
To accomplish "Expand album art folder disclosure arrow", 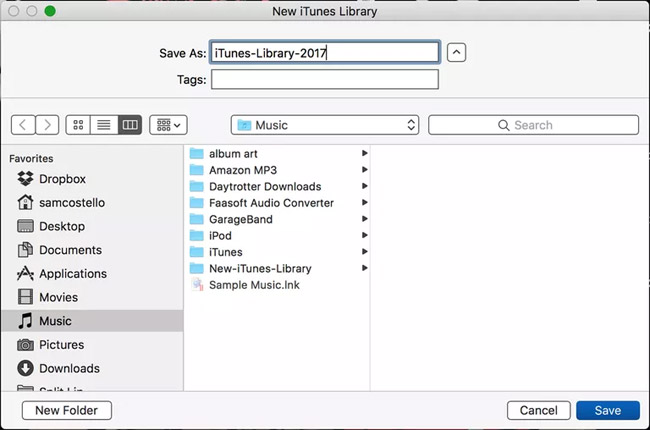I will tap(364, 153).
